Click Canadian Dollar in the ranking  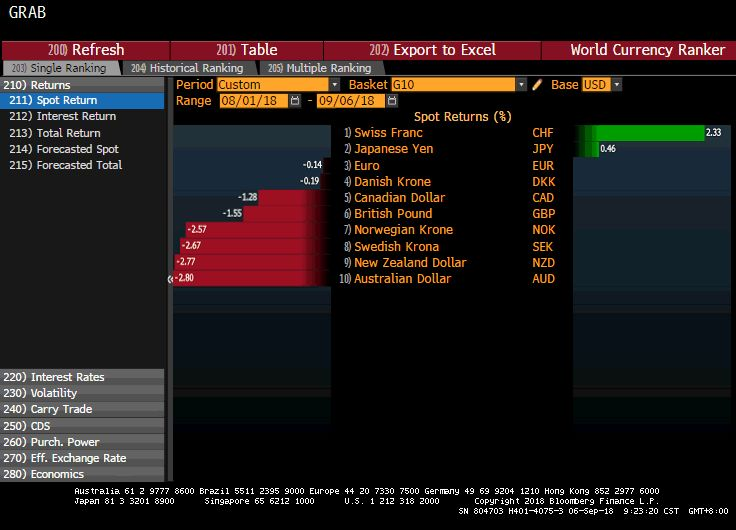pyautogui.click(x=399, y=198)
